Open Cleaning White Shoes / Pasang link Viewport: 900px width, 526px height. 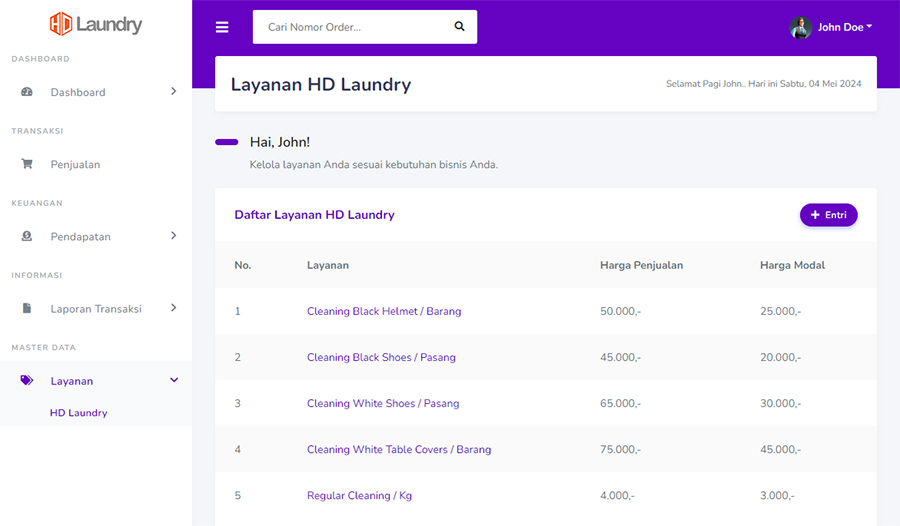(383, 403)
